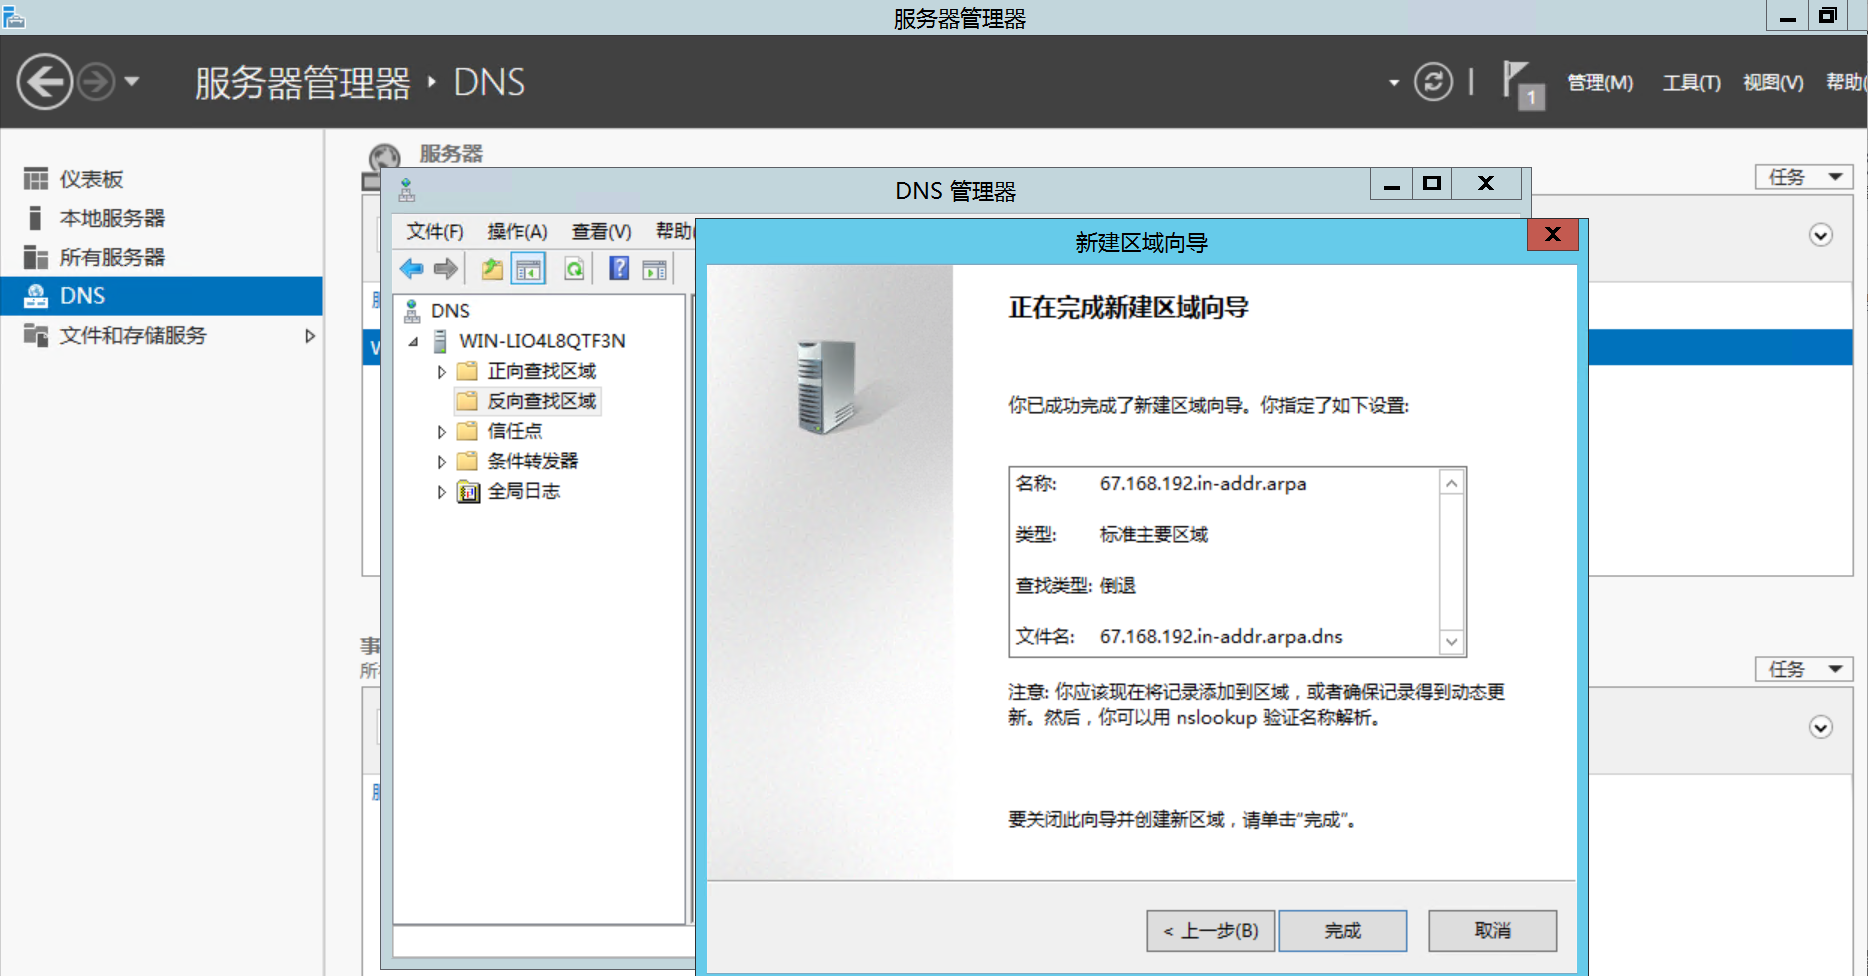Click the 服务器 section globe icon
1868x976 pixels.
point(385,157)
